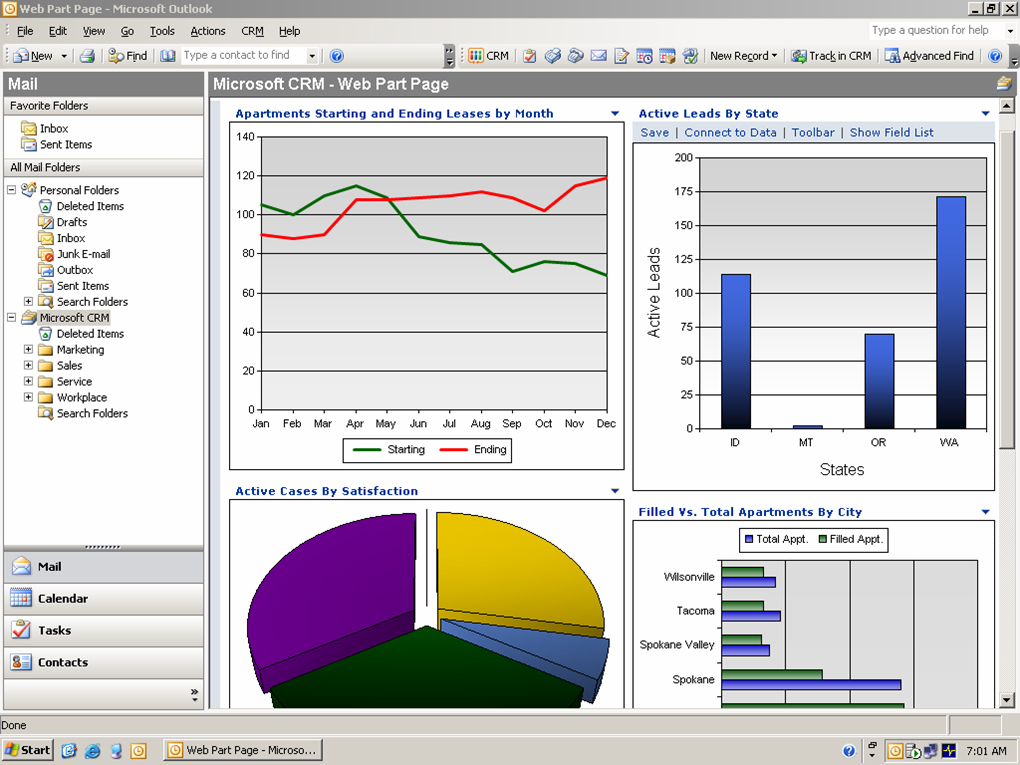
Task: Click the Connect to Data link
Action: [x=730, y=132]
